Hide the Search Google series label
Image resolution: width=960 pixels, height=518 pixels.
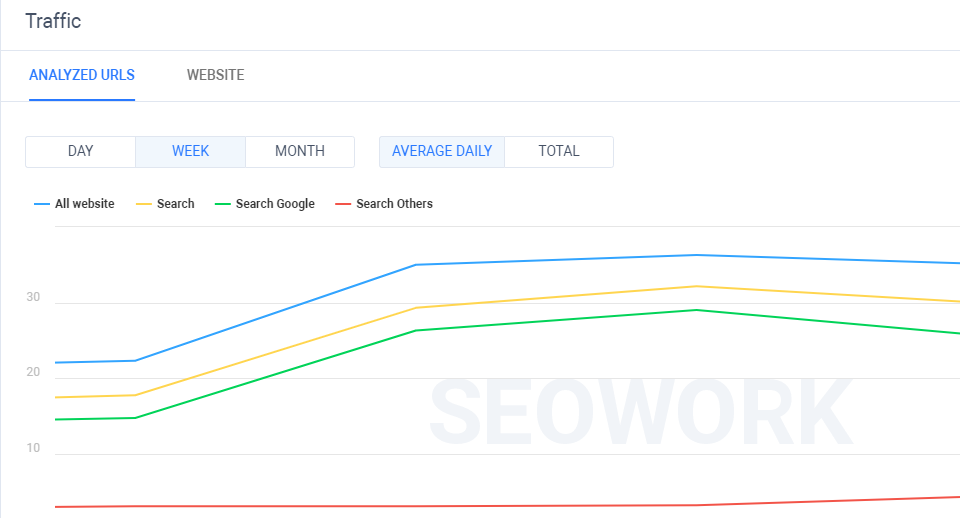275,204
